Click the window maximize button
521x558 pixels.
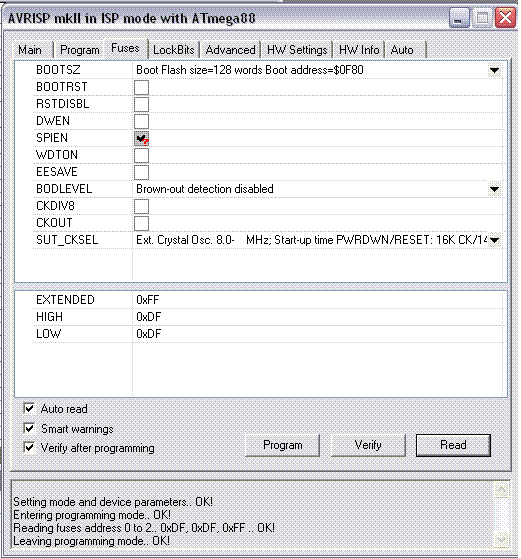pos(482,18)
